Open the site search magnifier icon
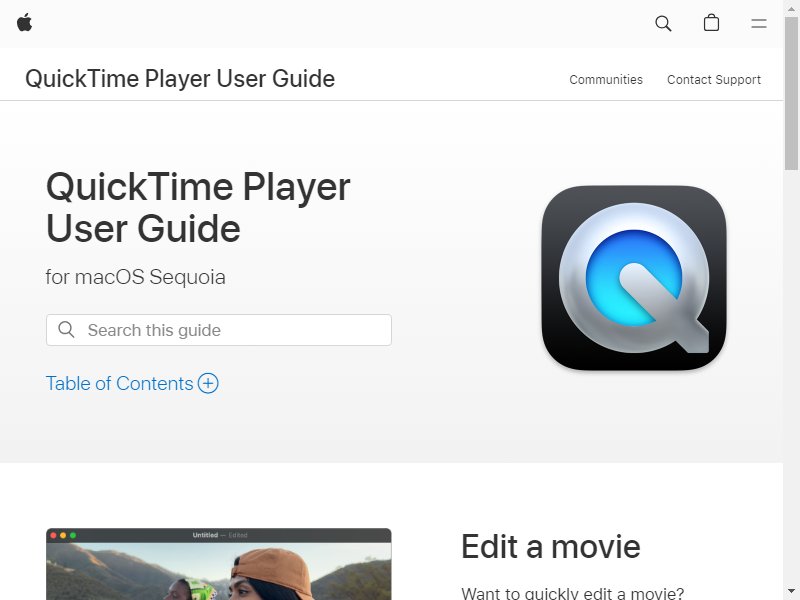Image resolution: width=800 pixels, height=600 pixels. pyautogui.click(x=663, y=23)
